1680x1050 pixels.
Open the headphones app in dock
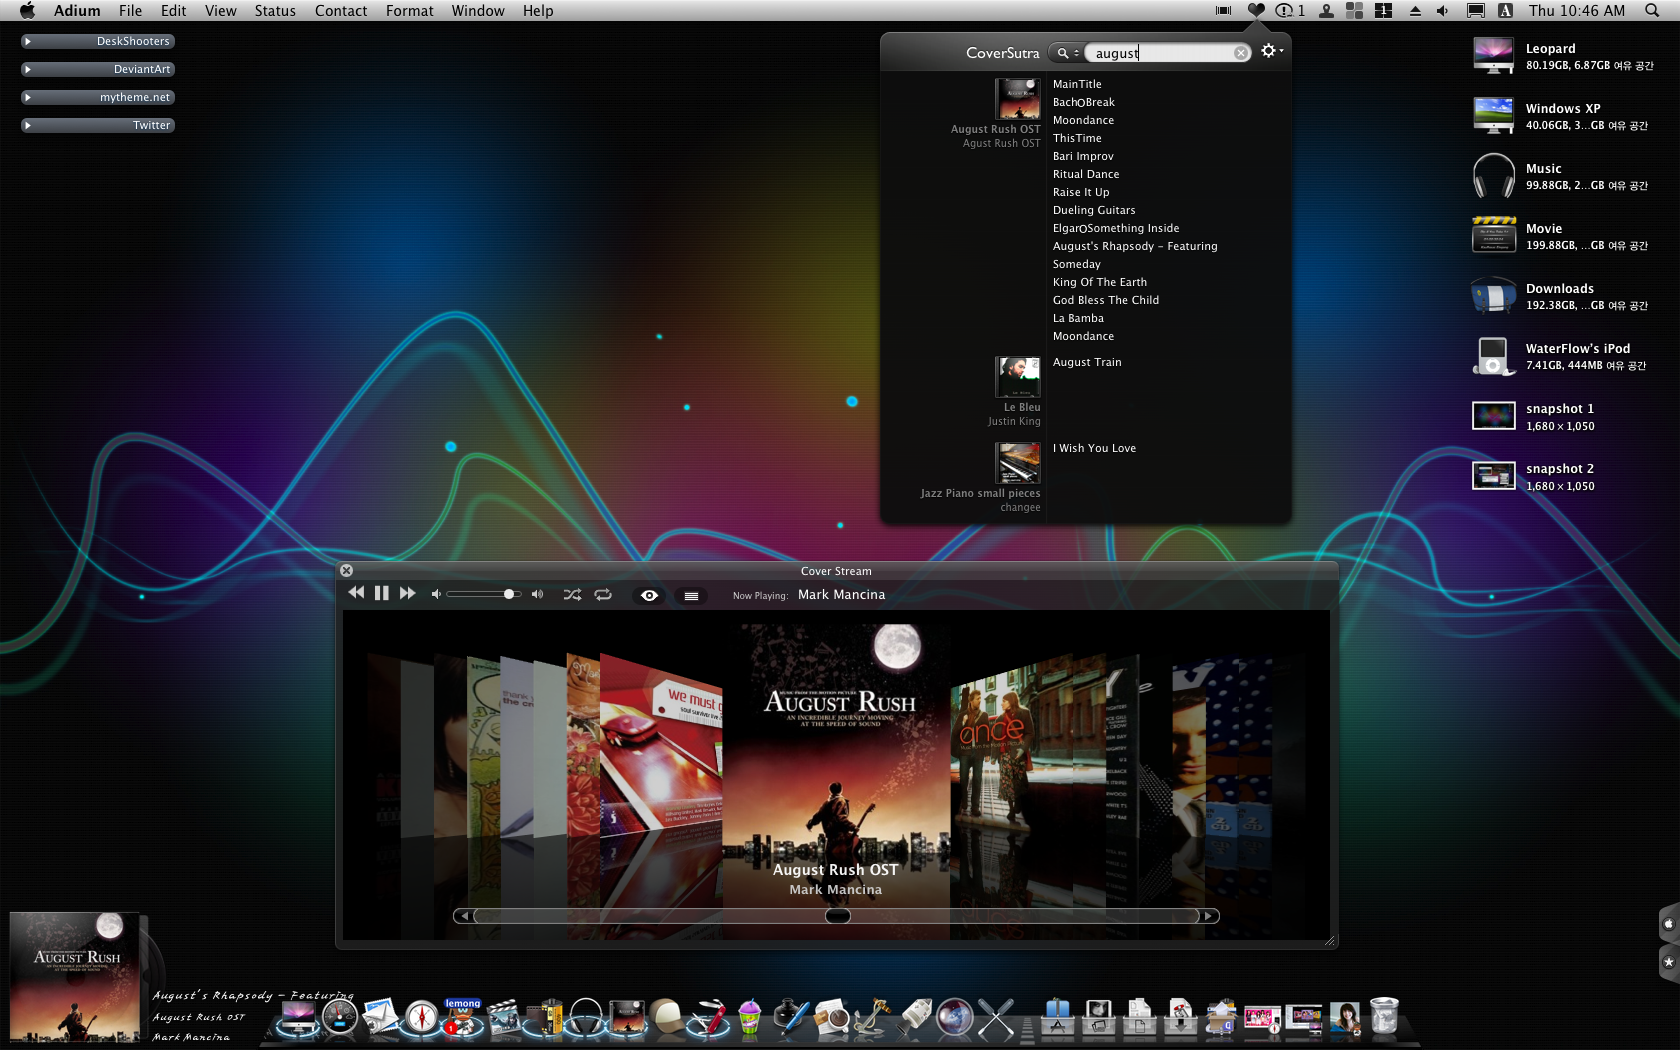(x=586, y=1017)
